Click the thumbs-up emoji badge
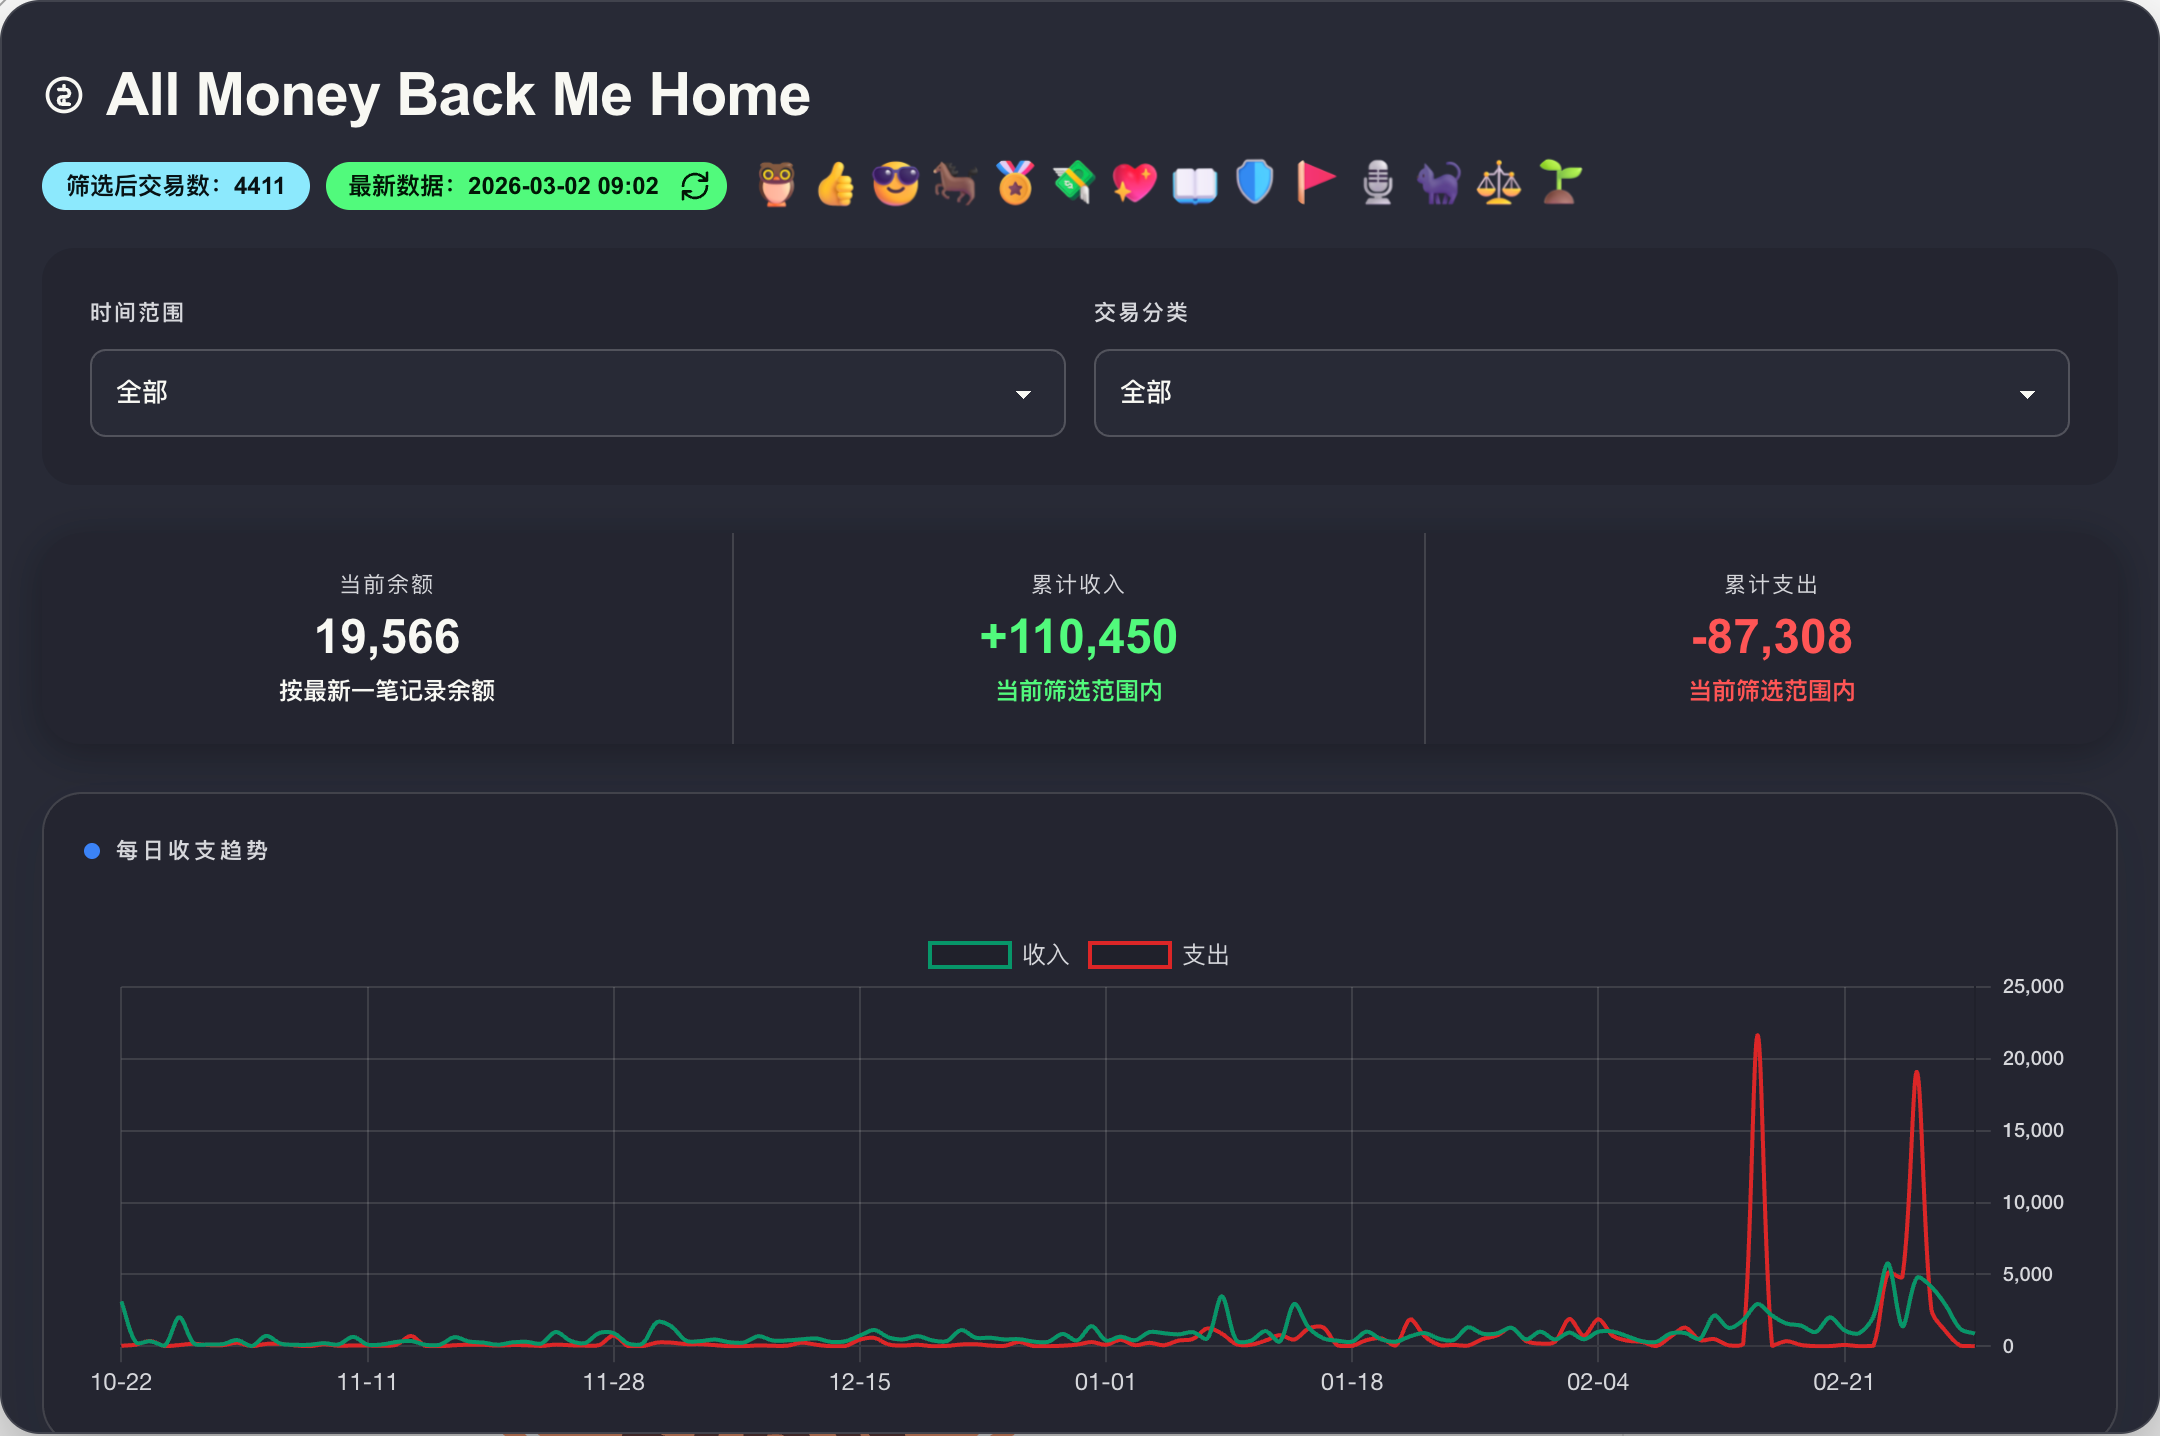2160x1436 pixels. (x=836, y=185)
